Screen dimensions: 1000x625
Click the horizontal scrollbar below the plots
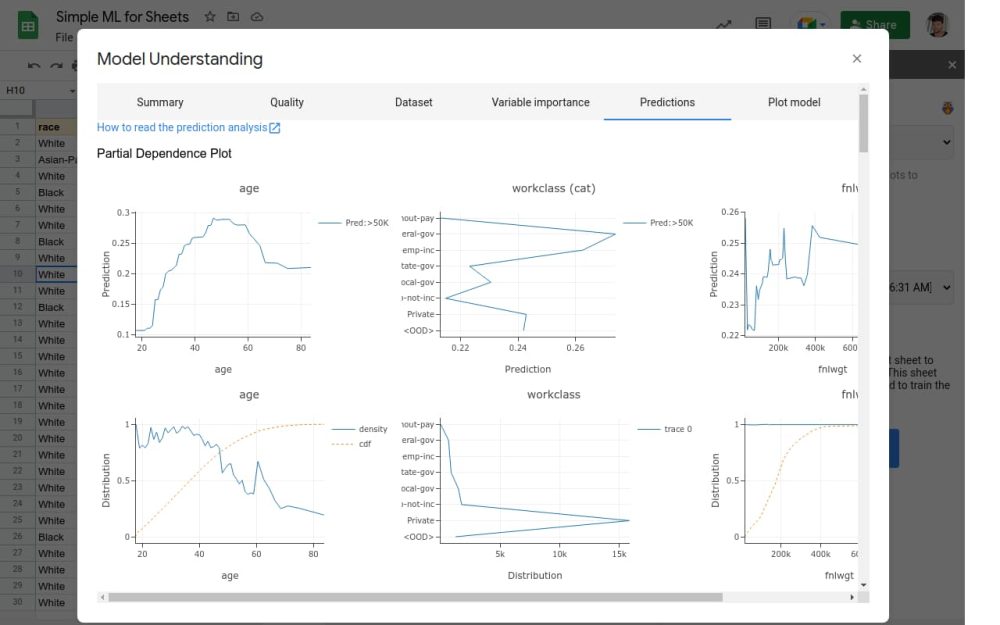coord(415,597)
